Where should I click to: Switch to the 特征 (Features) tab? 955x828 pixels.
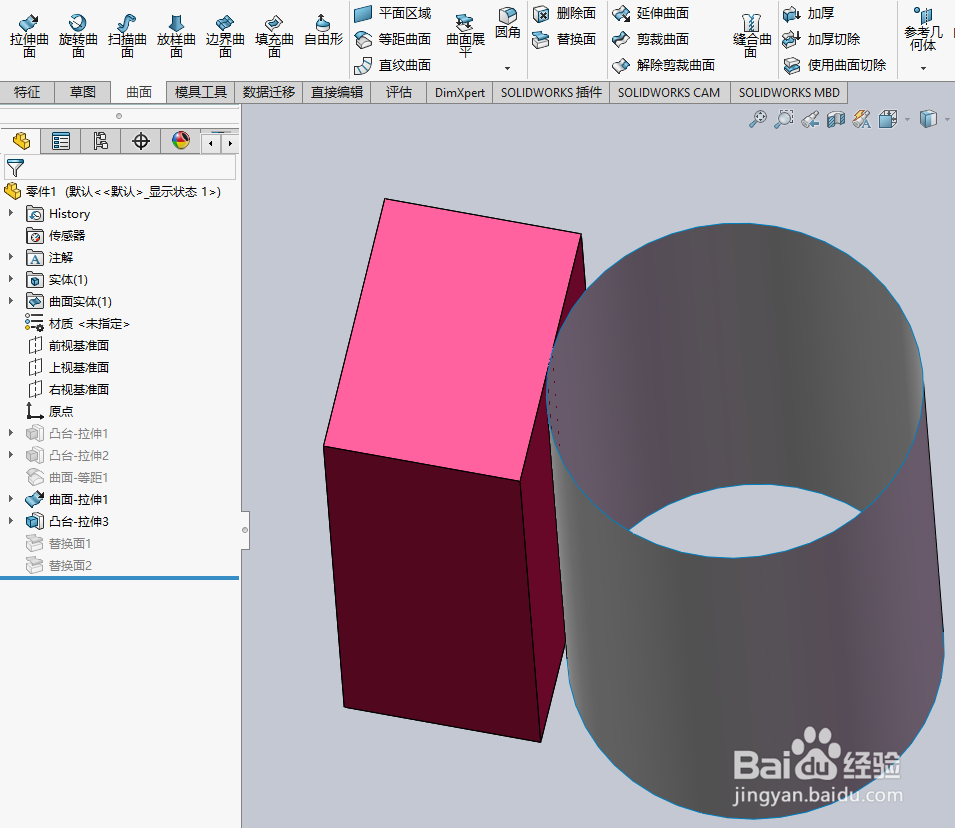[27, 91]
